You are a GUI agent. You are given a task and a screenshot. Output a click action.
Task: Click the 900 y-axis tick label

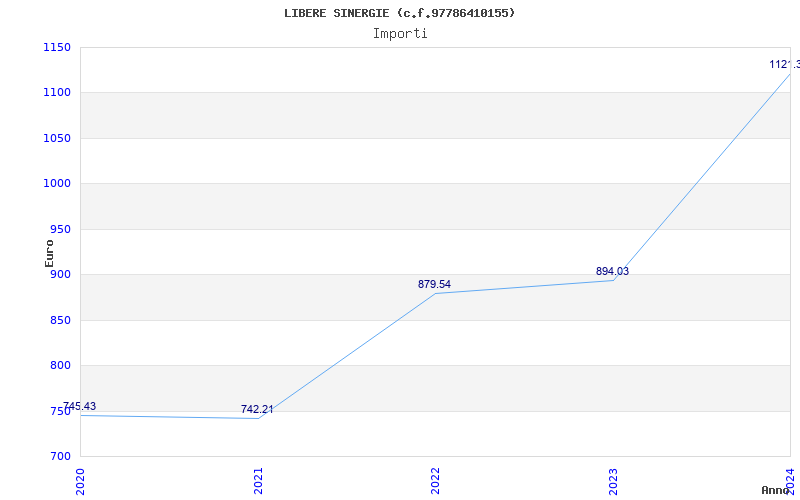(60, 275)
